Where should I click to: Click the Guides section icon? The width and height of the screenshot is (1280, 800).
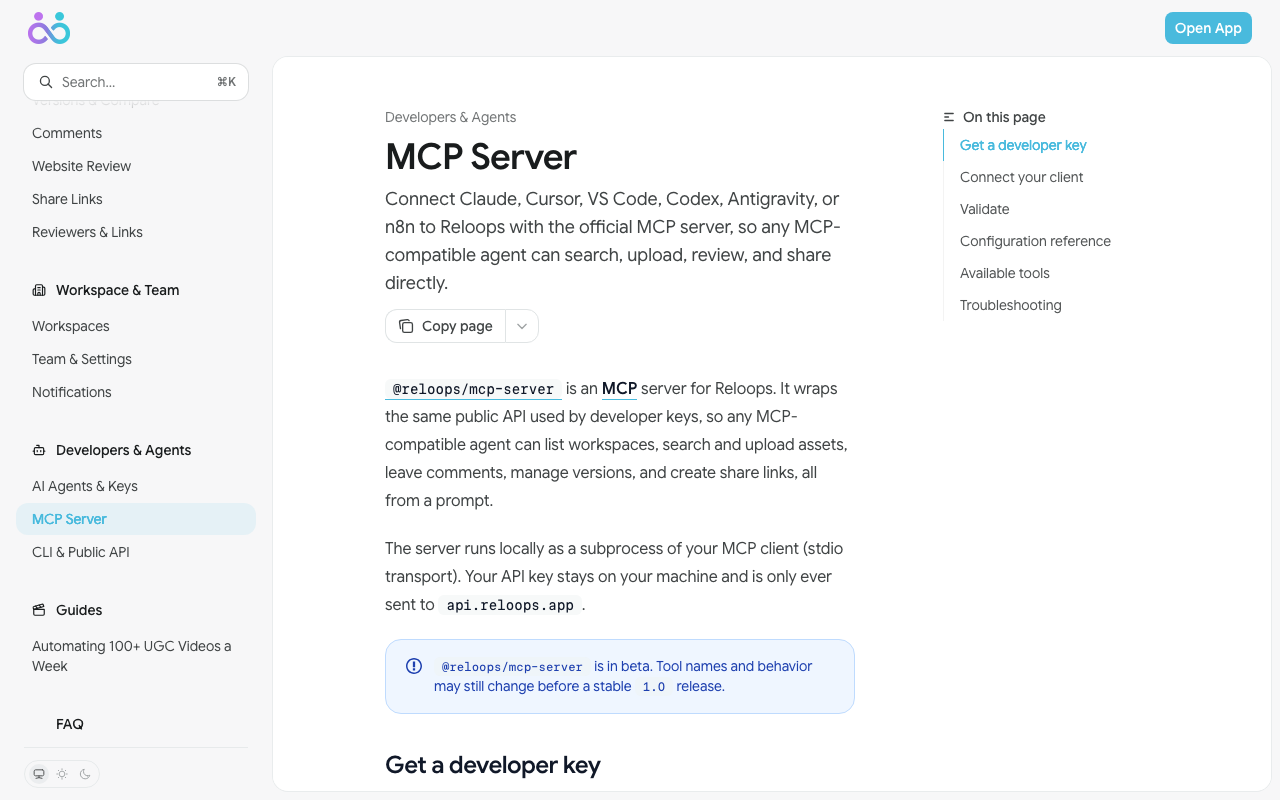39,610
